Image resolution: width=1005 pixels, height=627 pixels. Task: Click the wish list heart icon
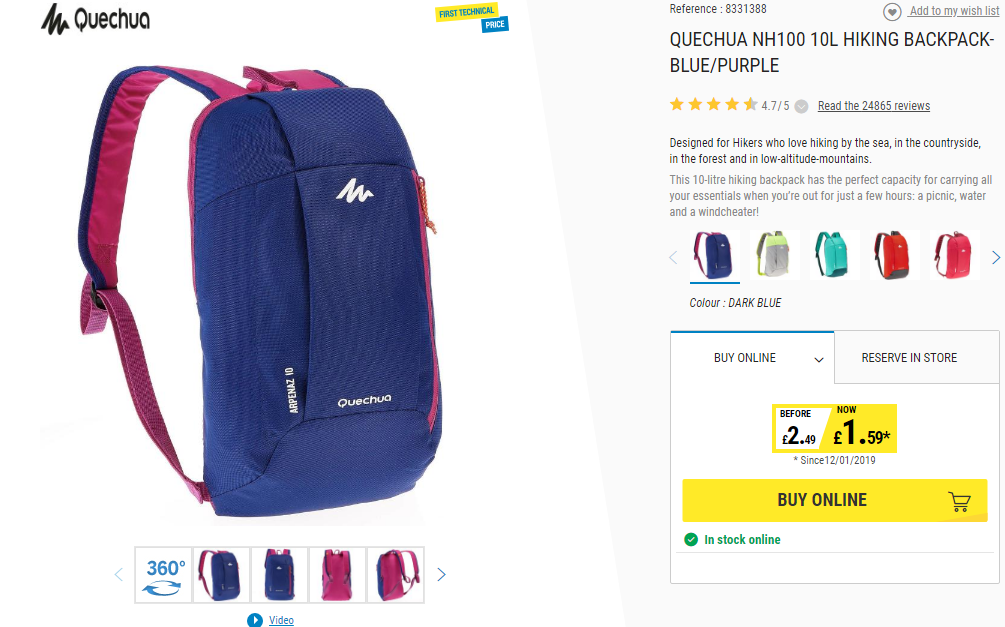pyautogui.click(x=892, y=12)
